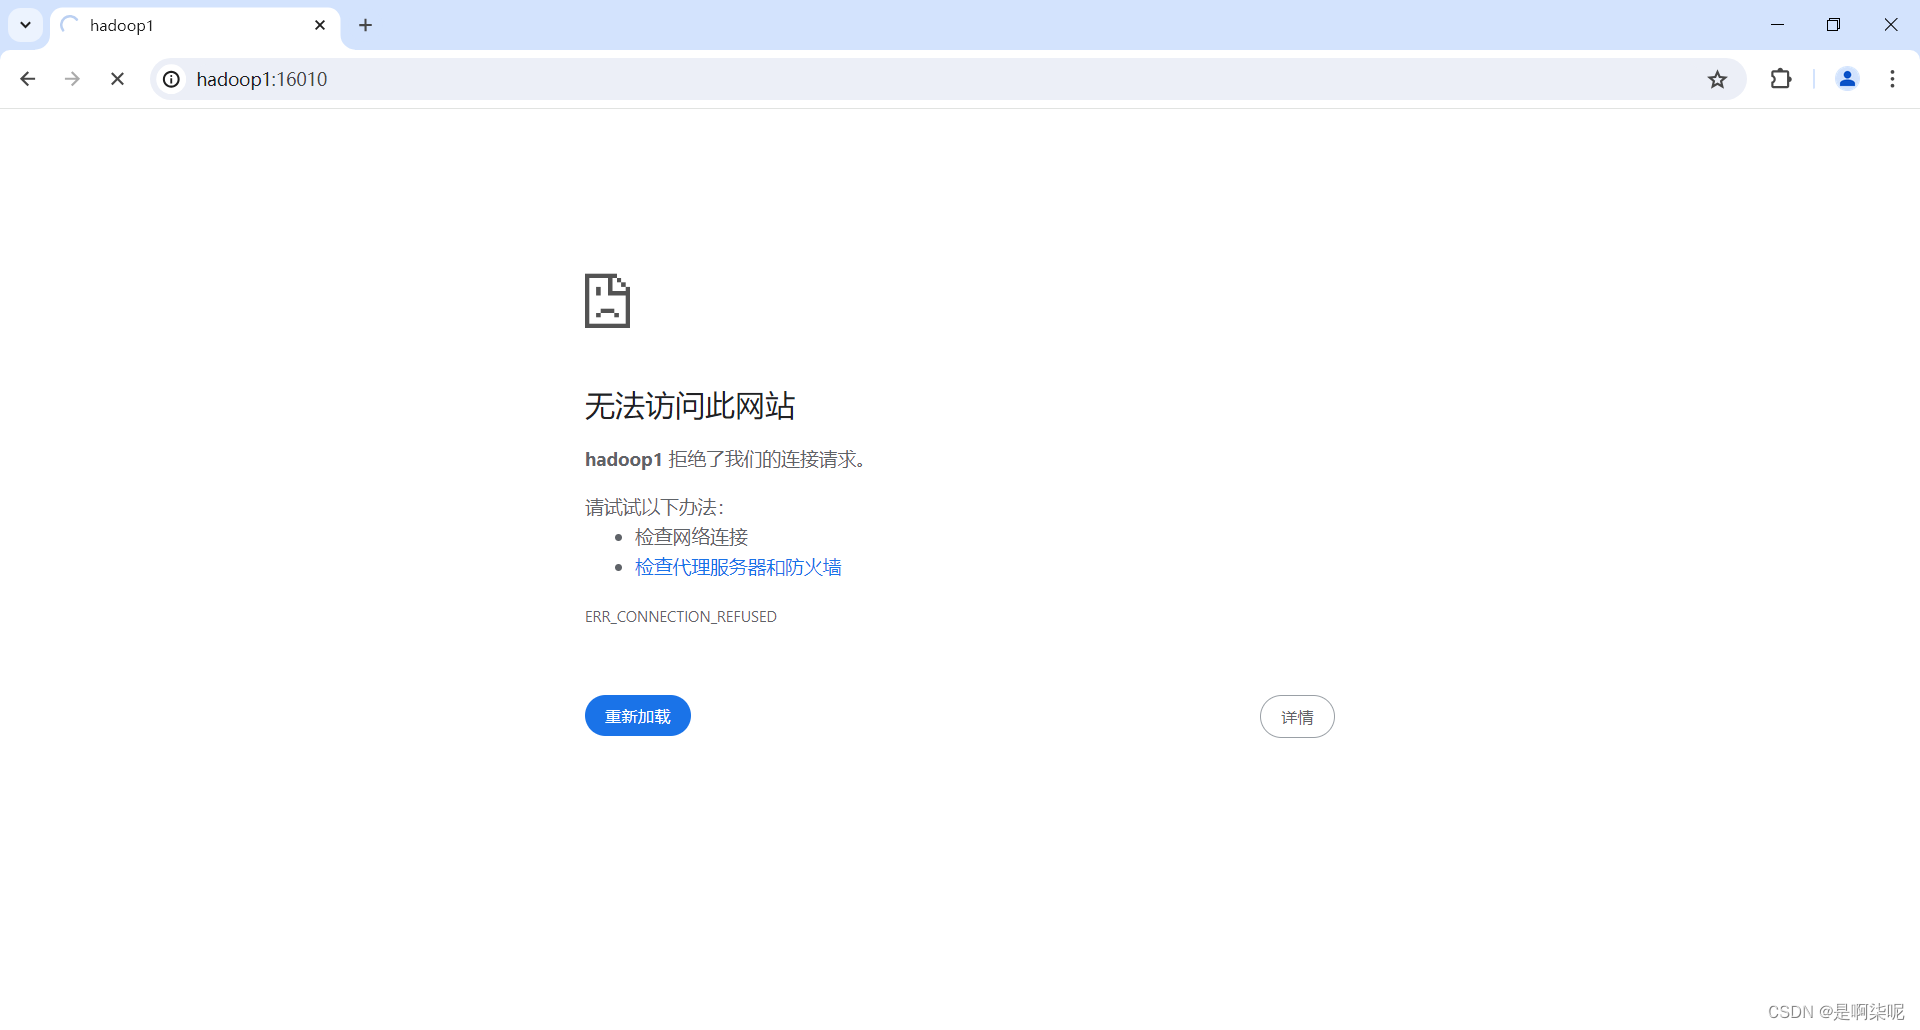Click the 请试试以下办法 text
This screenshot has height=1030, width=1920.
coord(654,507)
